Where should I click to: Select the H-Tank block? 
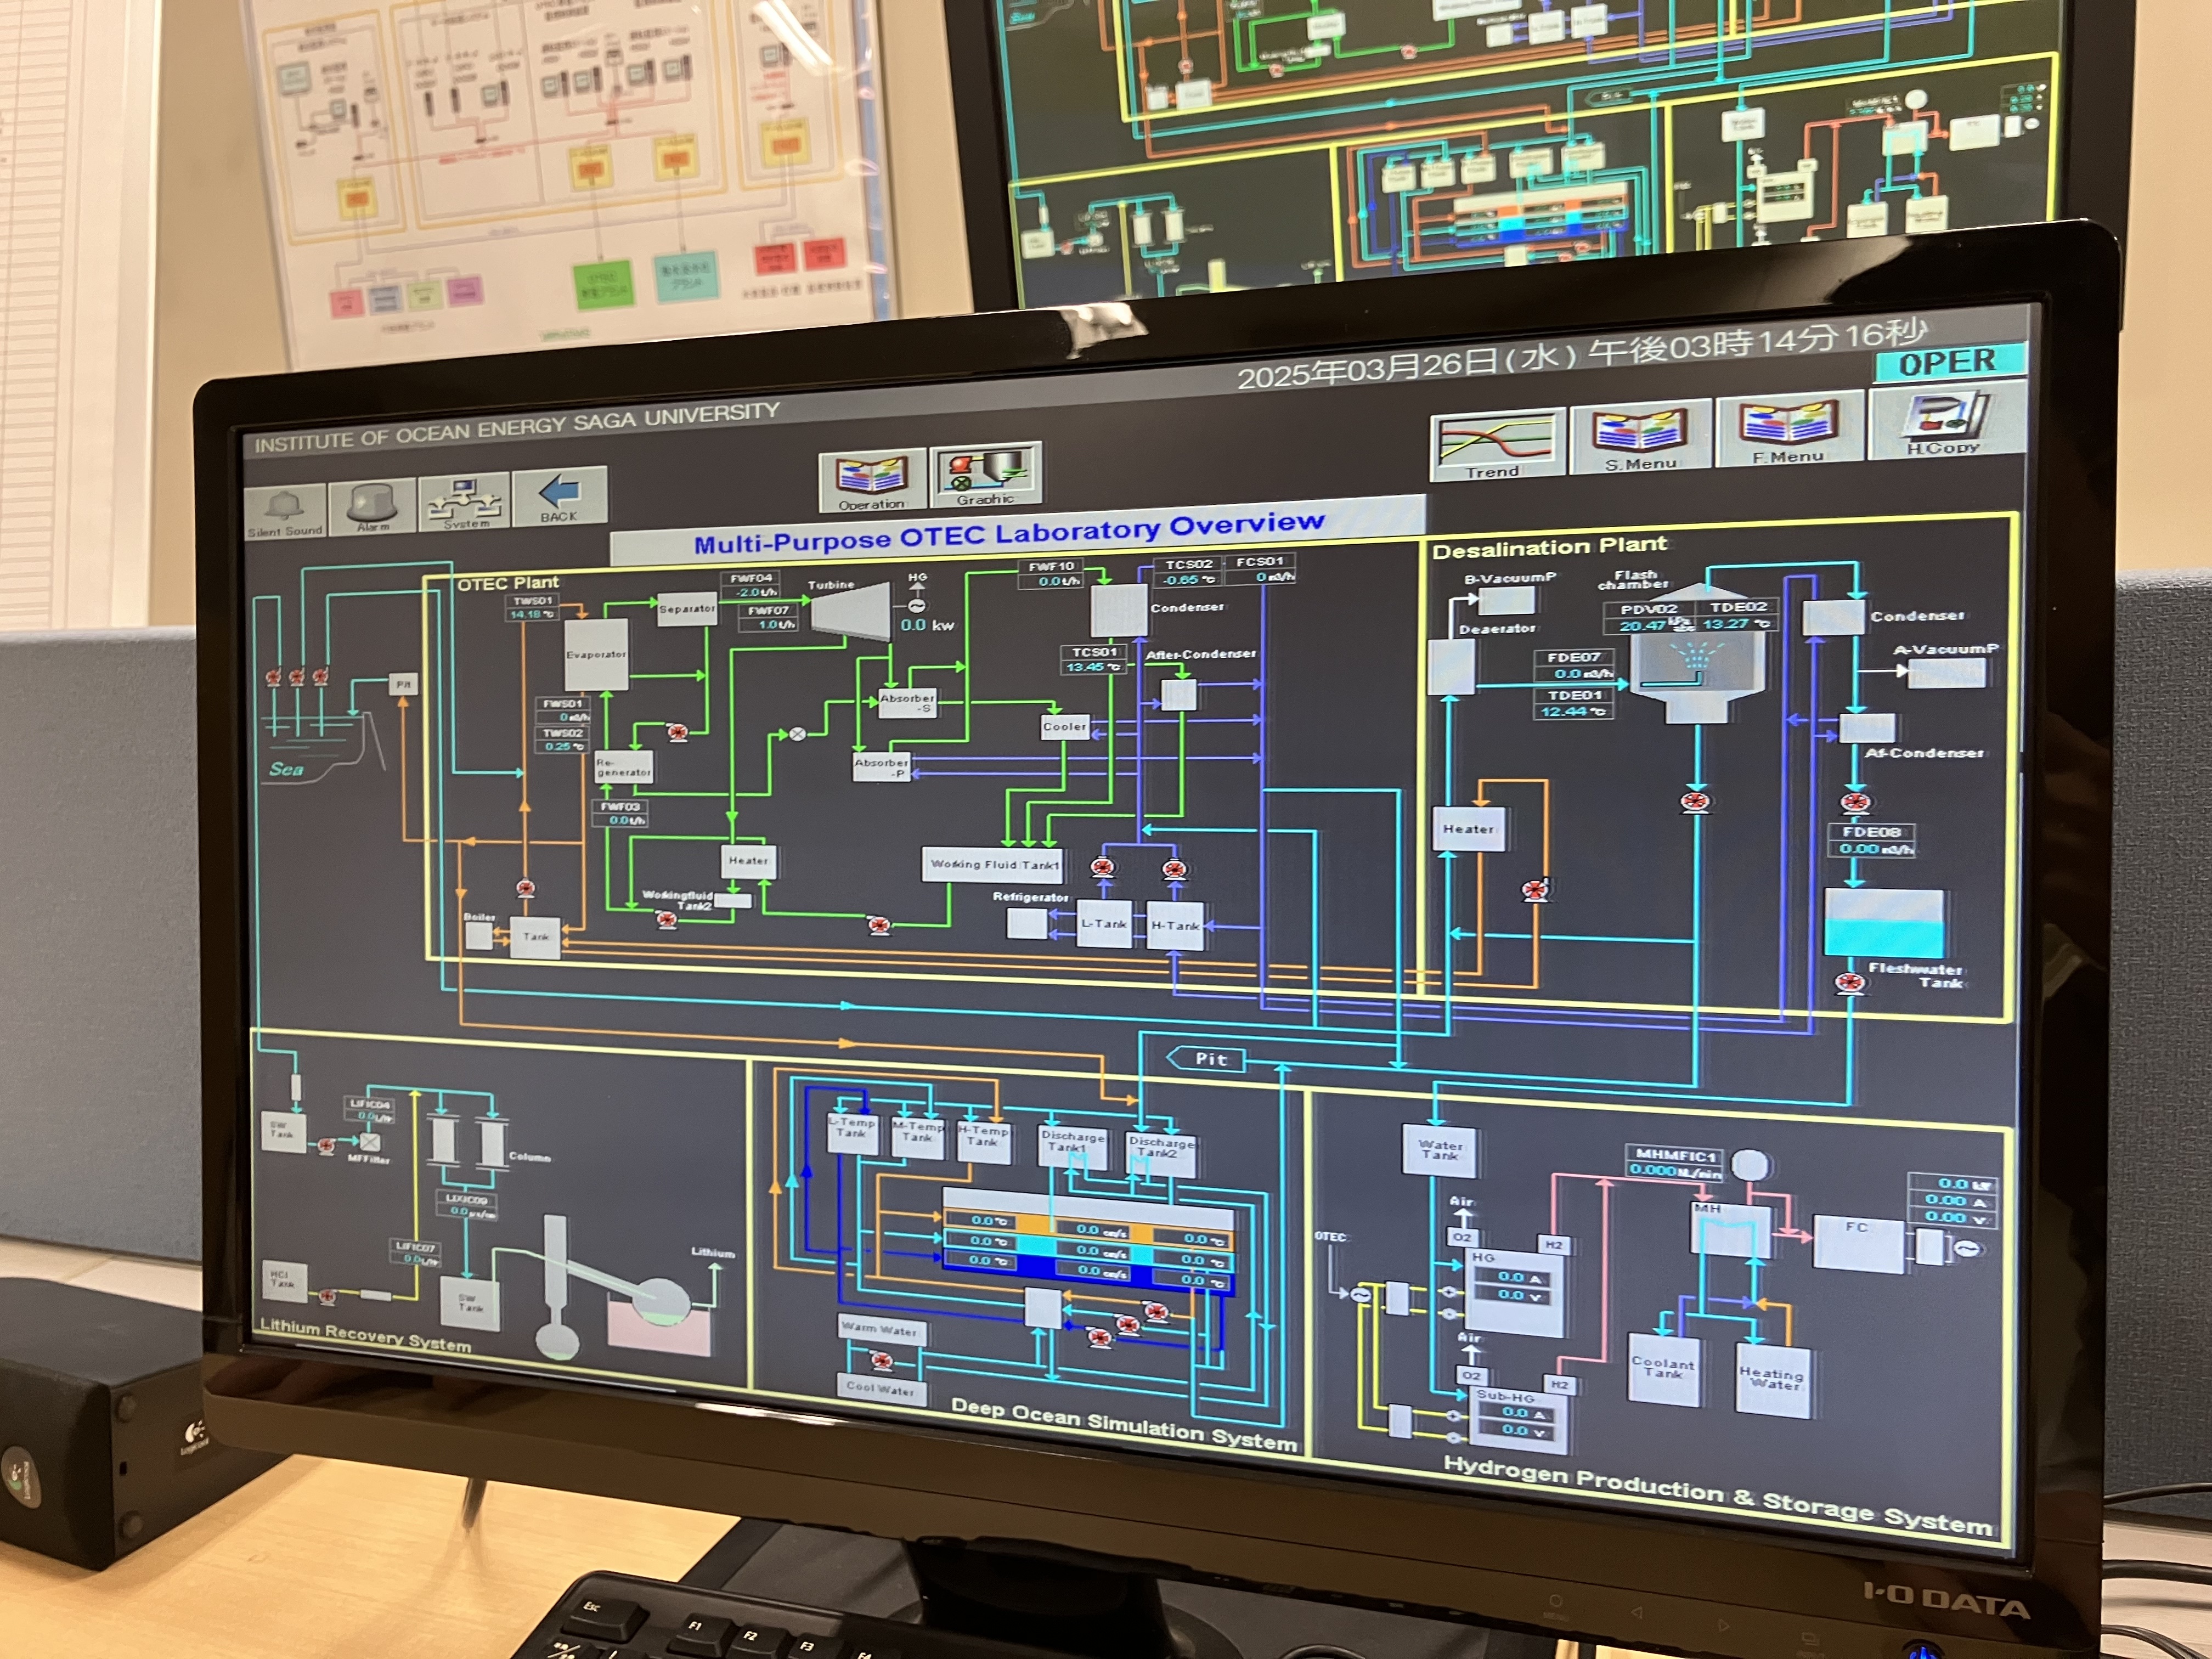pos(1175,926)
